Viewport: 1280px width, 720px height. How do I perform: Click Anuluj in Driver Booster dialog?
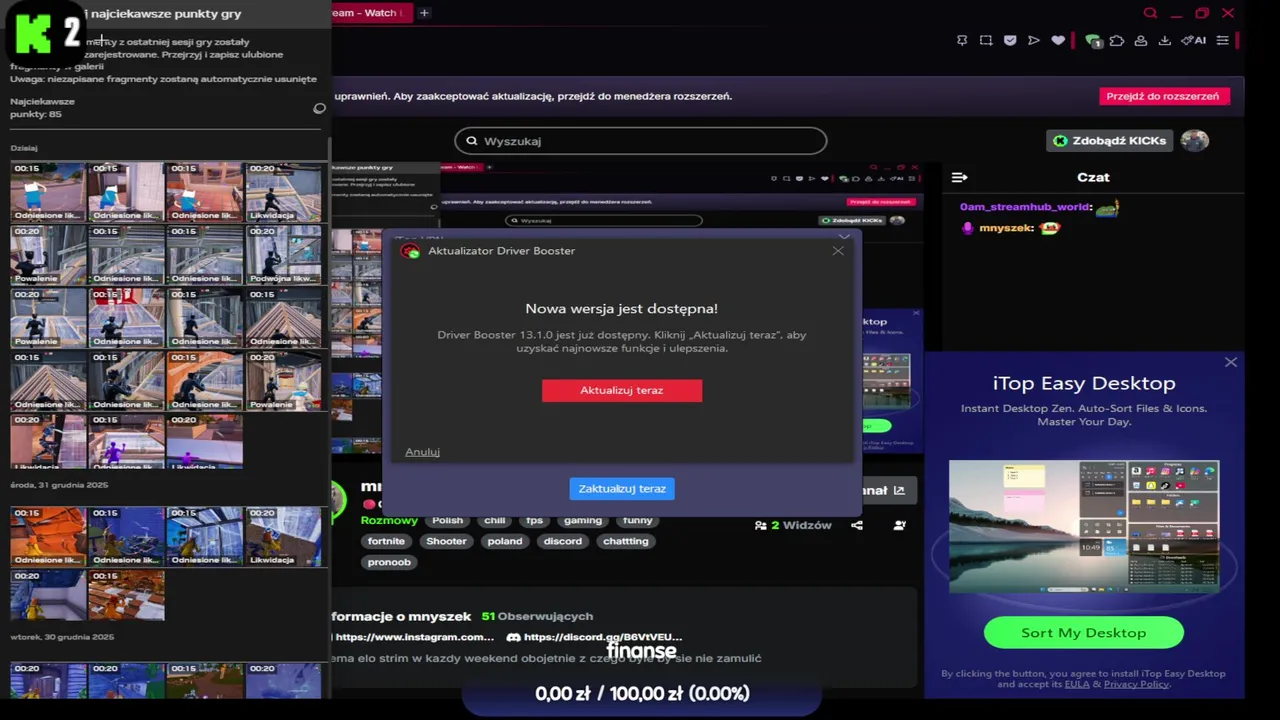422,452
